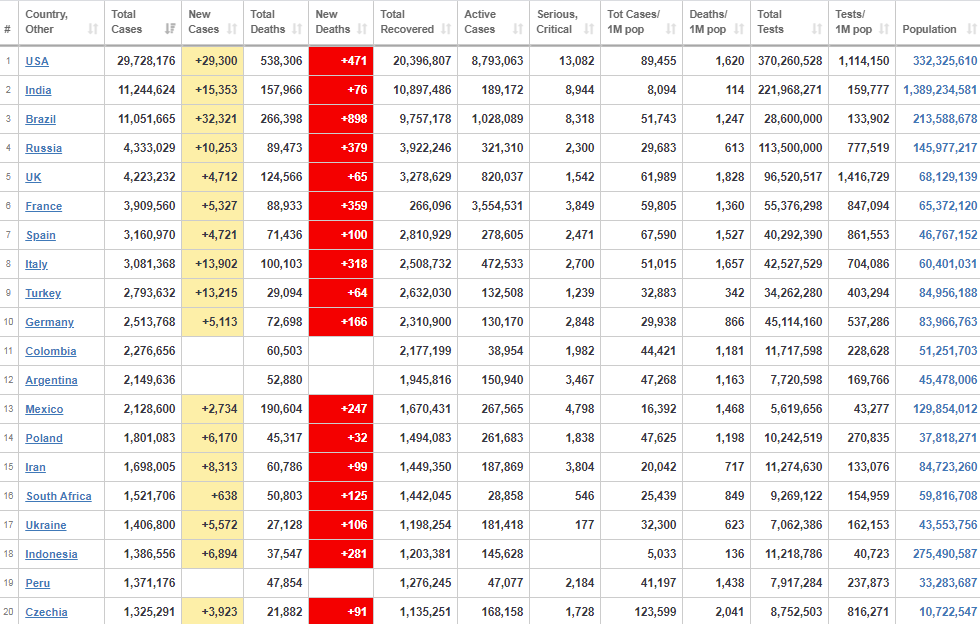Sort by Serious, Critical arrows icon
Viewport: 980px width, 624px height.
tap(589, 29)
